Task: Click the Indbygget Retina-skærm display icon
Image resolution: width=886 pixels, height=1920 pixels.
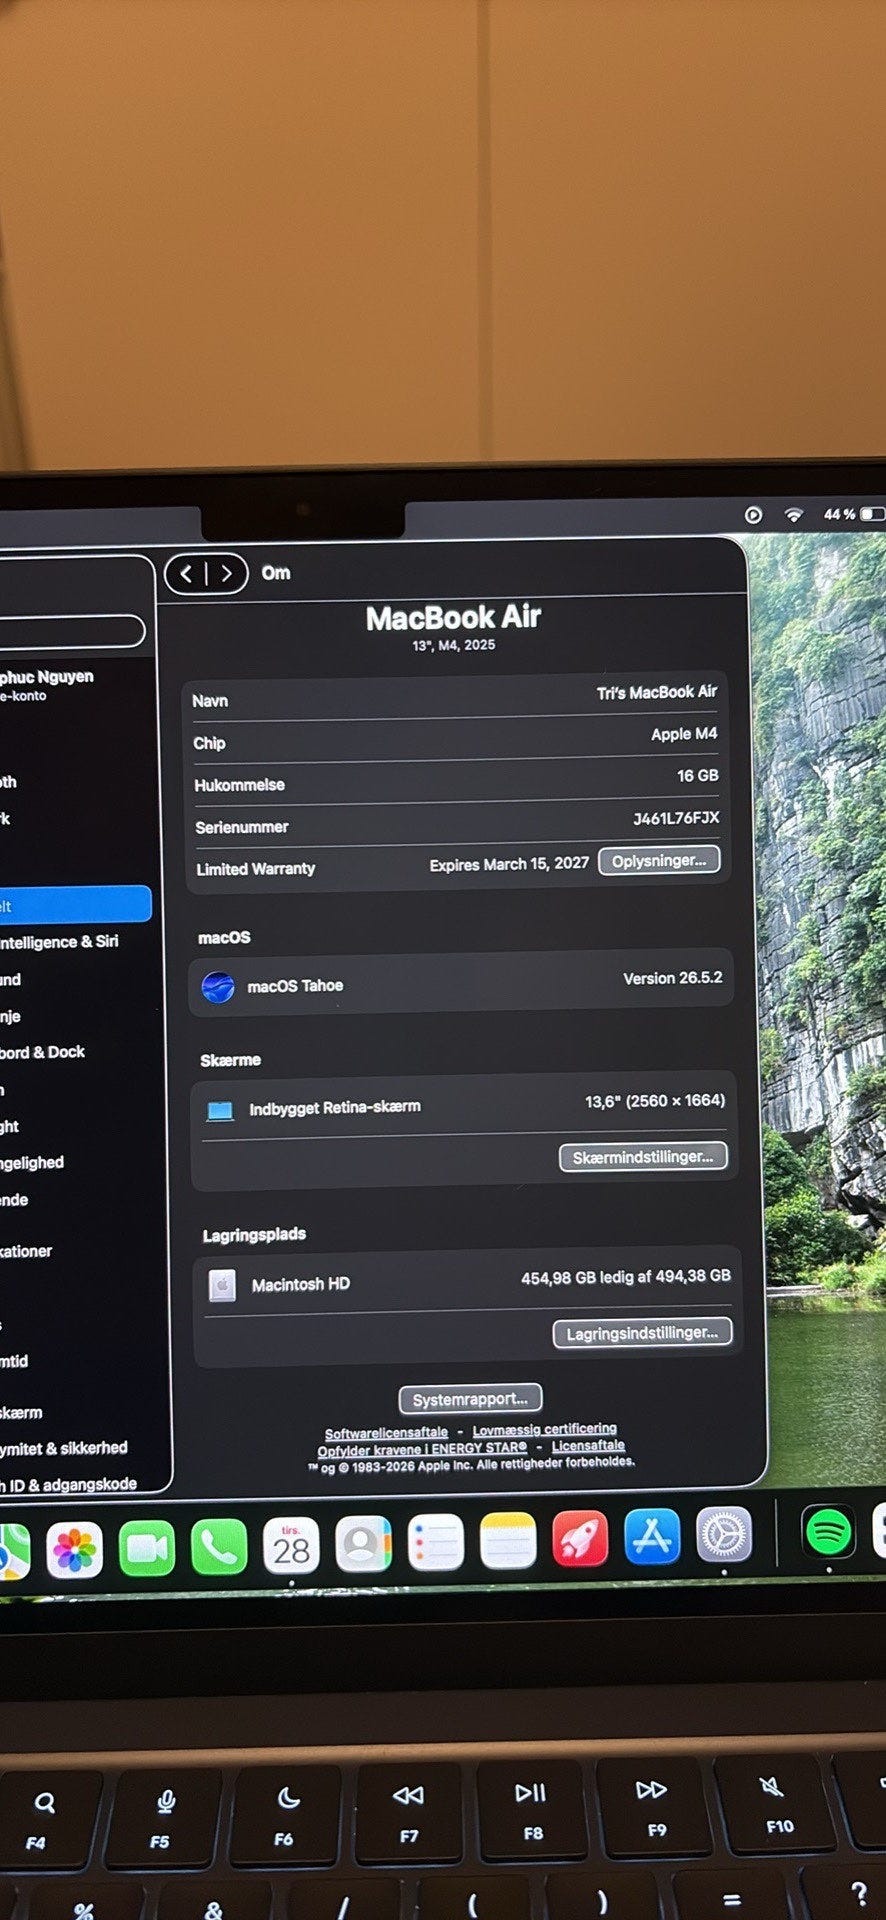Action: [220, 1111]
